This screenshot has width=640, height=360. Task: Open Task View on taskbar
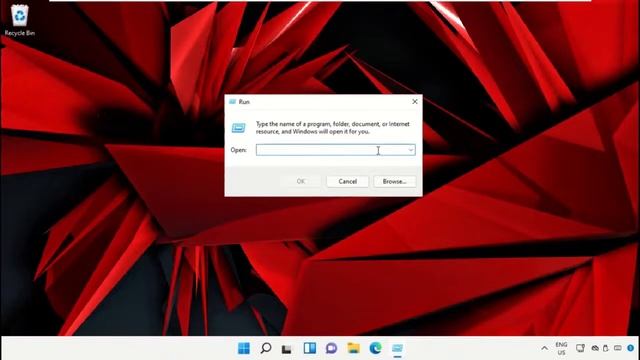coord(287,349)
